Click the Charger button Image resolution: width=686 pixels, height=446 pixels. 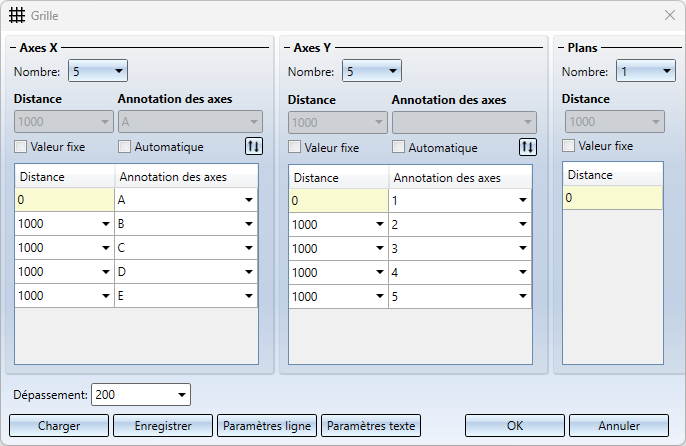pyautogui.click(x=59, y=426)
